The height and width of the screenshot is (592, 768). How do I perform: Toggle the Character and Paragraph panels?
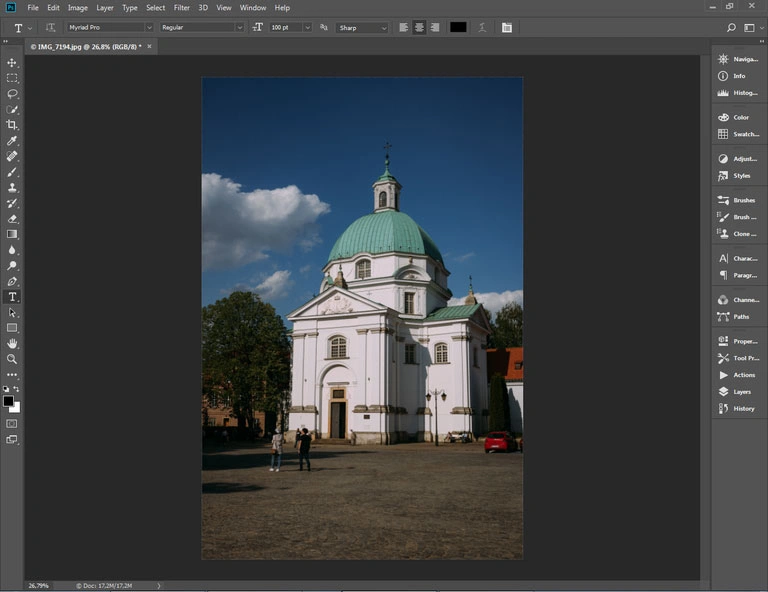tap(507, 27)
